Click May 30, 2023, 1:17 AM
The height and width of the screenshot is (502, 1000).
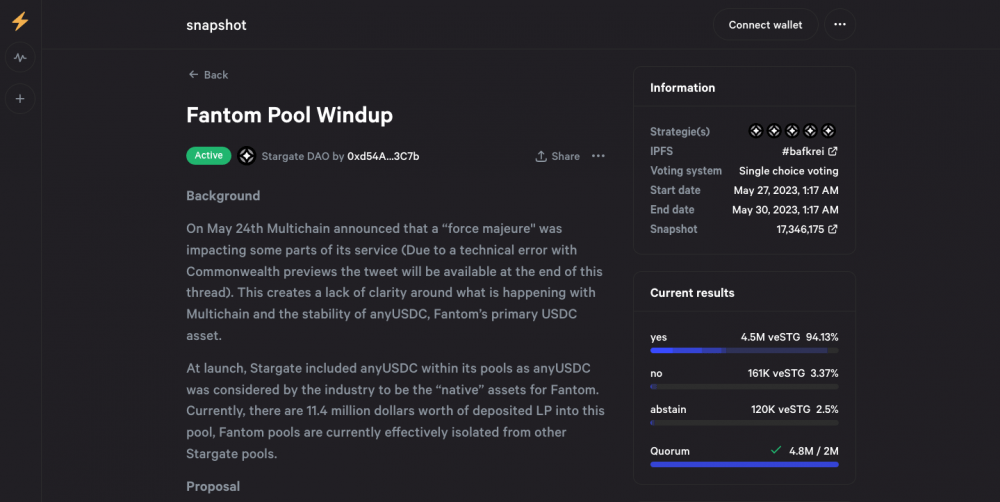(785, 210)
